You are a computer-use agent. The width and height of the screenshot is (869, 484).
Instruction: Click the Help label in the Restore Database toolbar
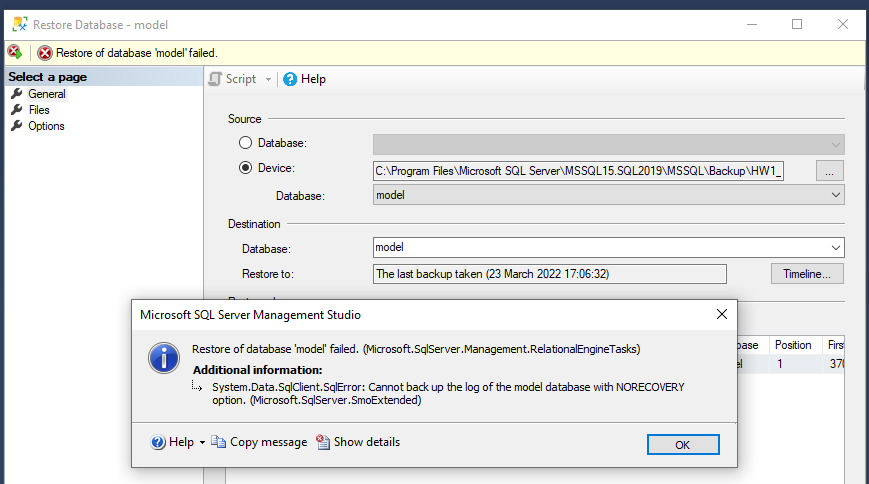point(313,79)
